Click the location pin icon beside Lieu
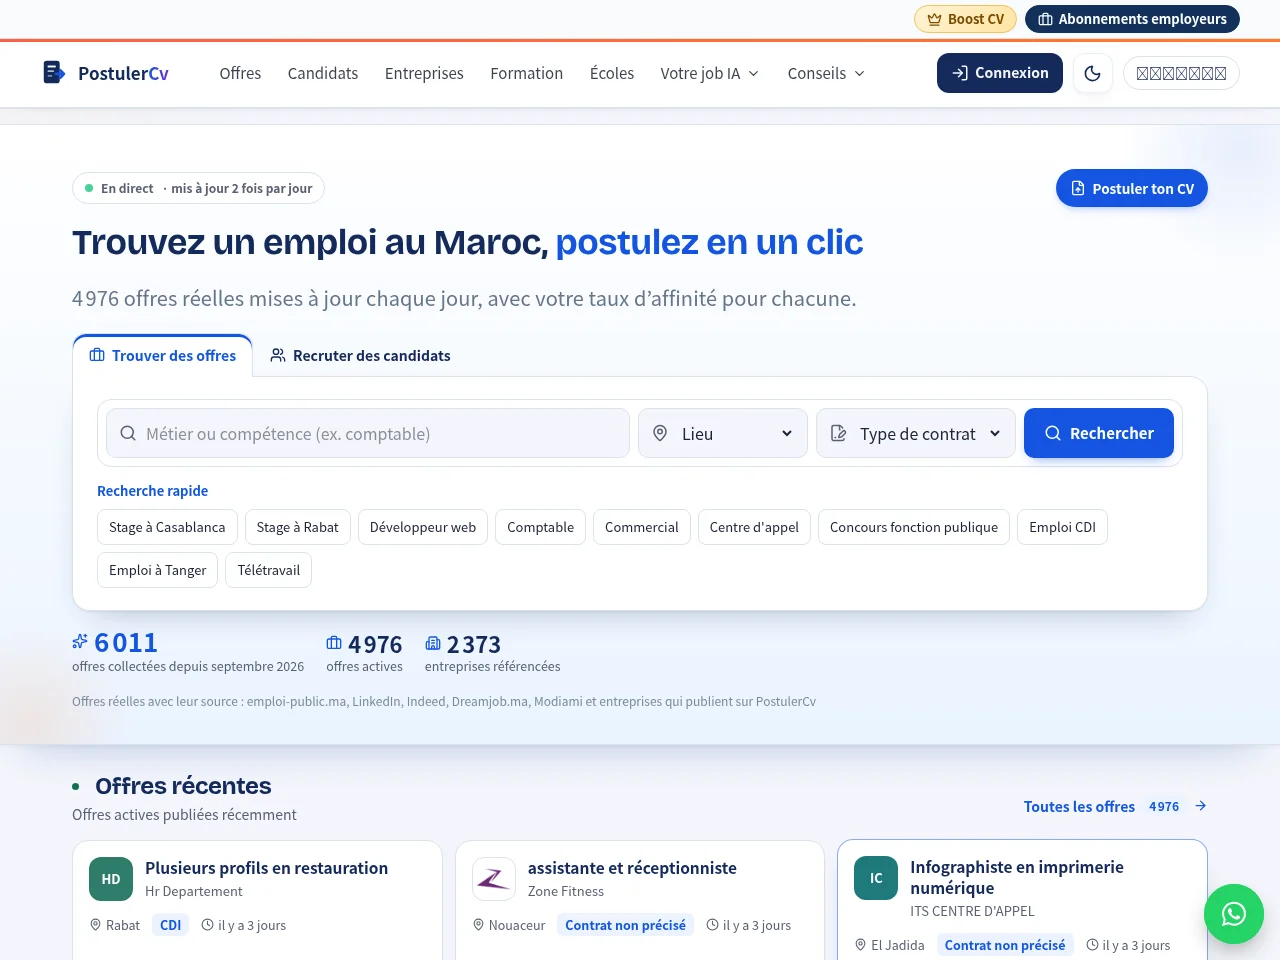The image size is (1280, 960). click(x=660, y=433)
